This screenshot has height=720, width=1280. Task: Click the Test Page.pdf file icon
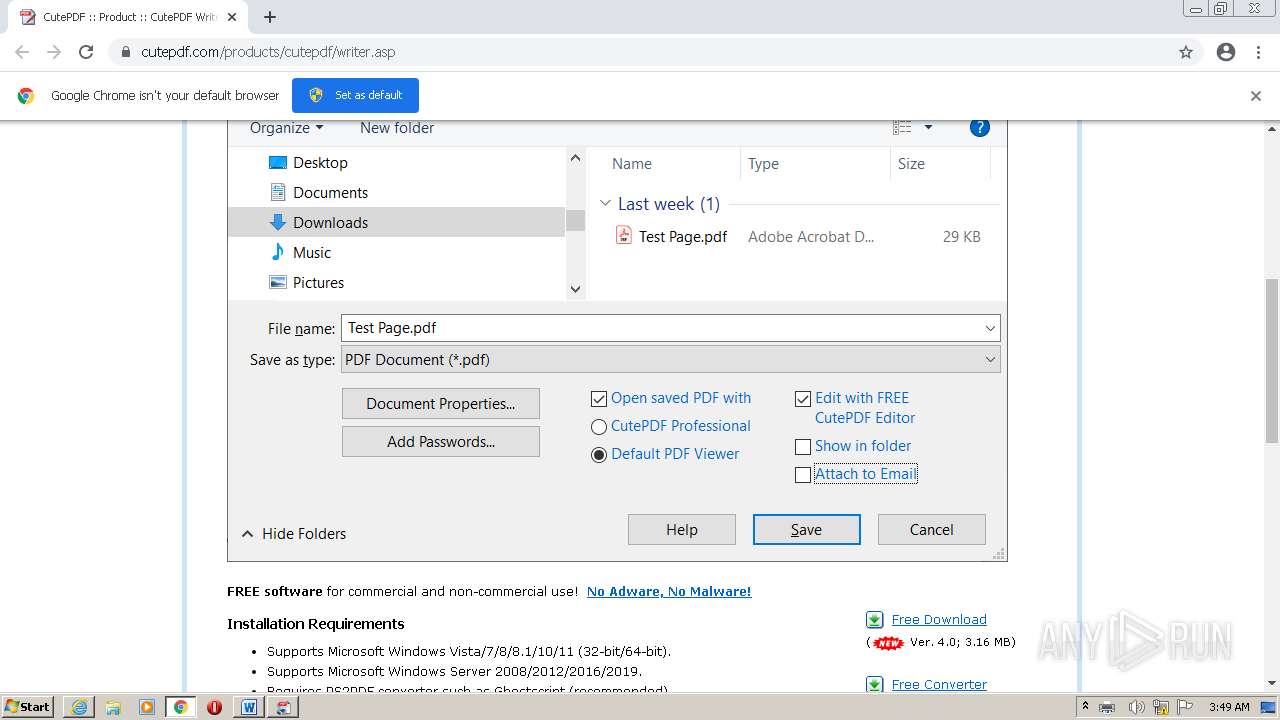[x=624, y=236]
